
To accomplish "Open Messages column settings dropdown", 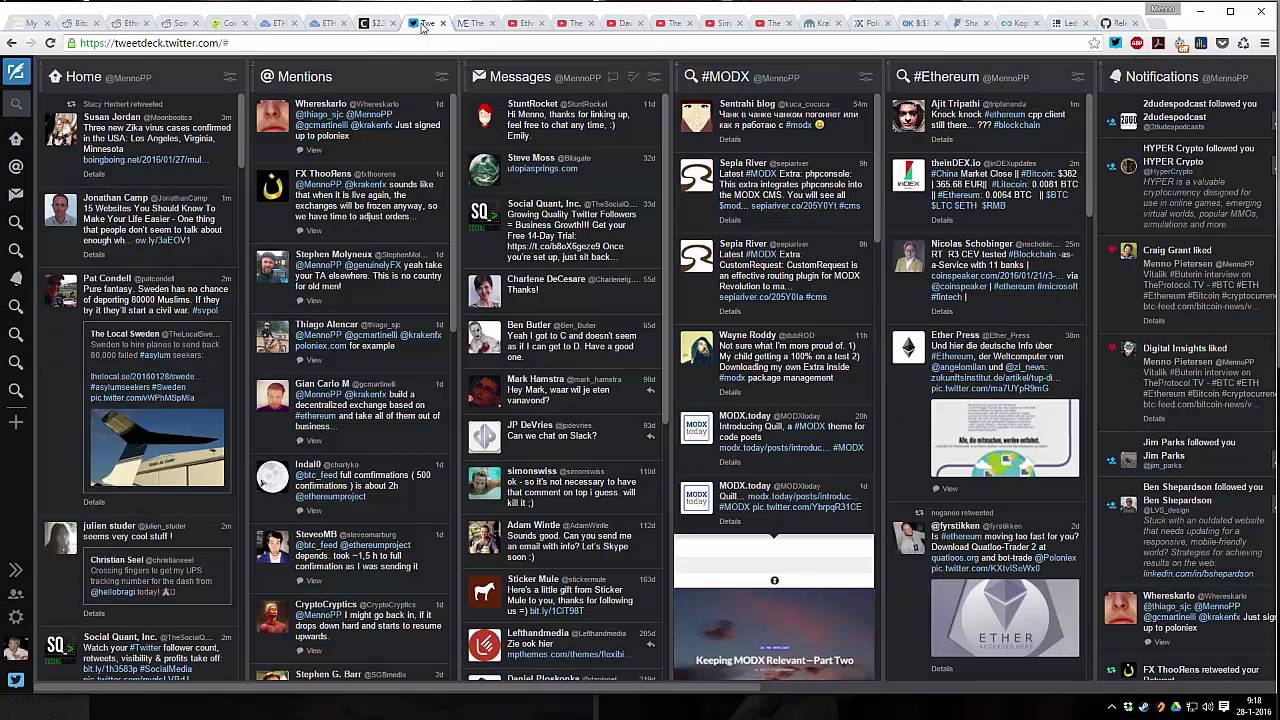I will tap(654, 77).
